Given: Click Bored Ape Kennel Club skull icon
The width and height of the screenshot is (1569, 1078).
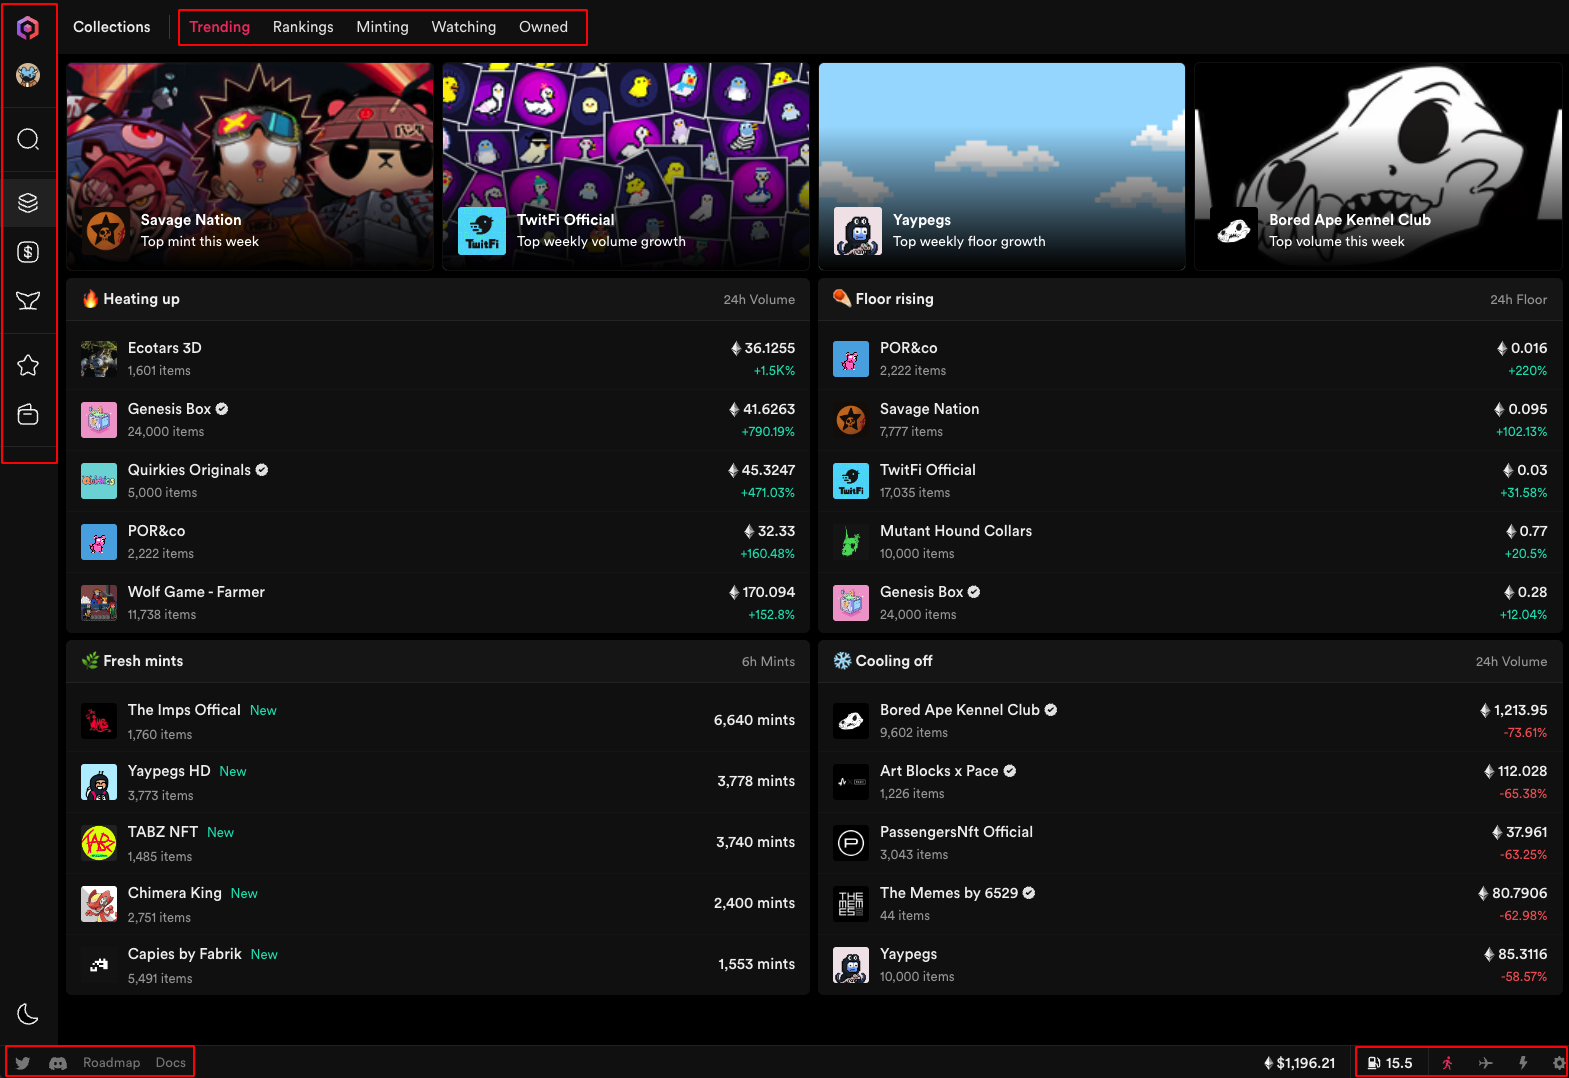Looking at the screenshot, I should pyautogui.click(x=851, y=721).
